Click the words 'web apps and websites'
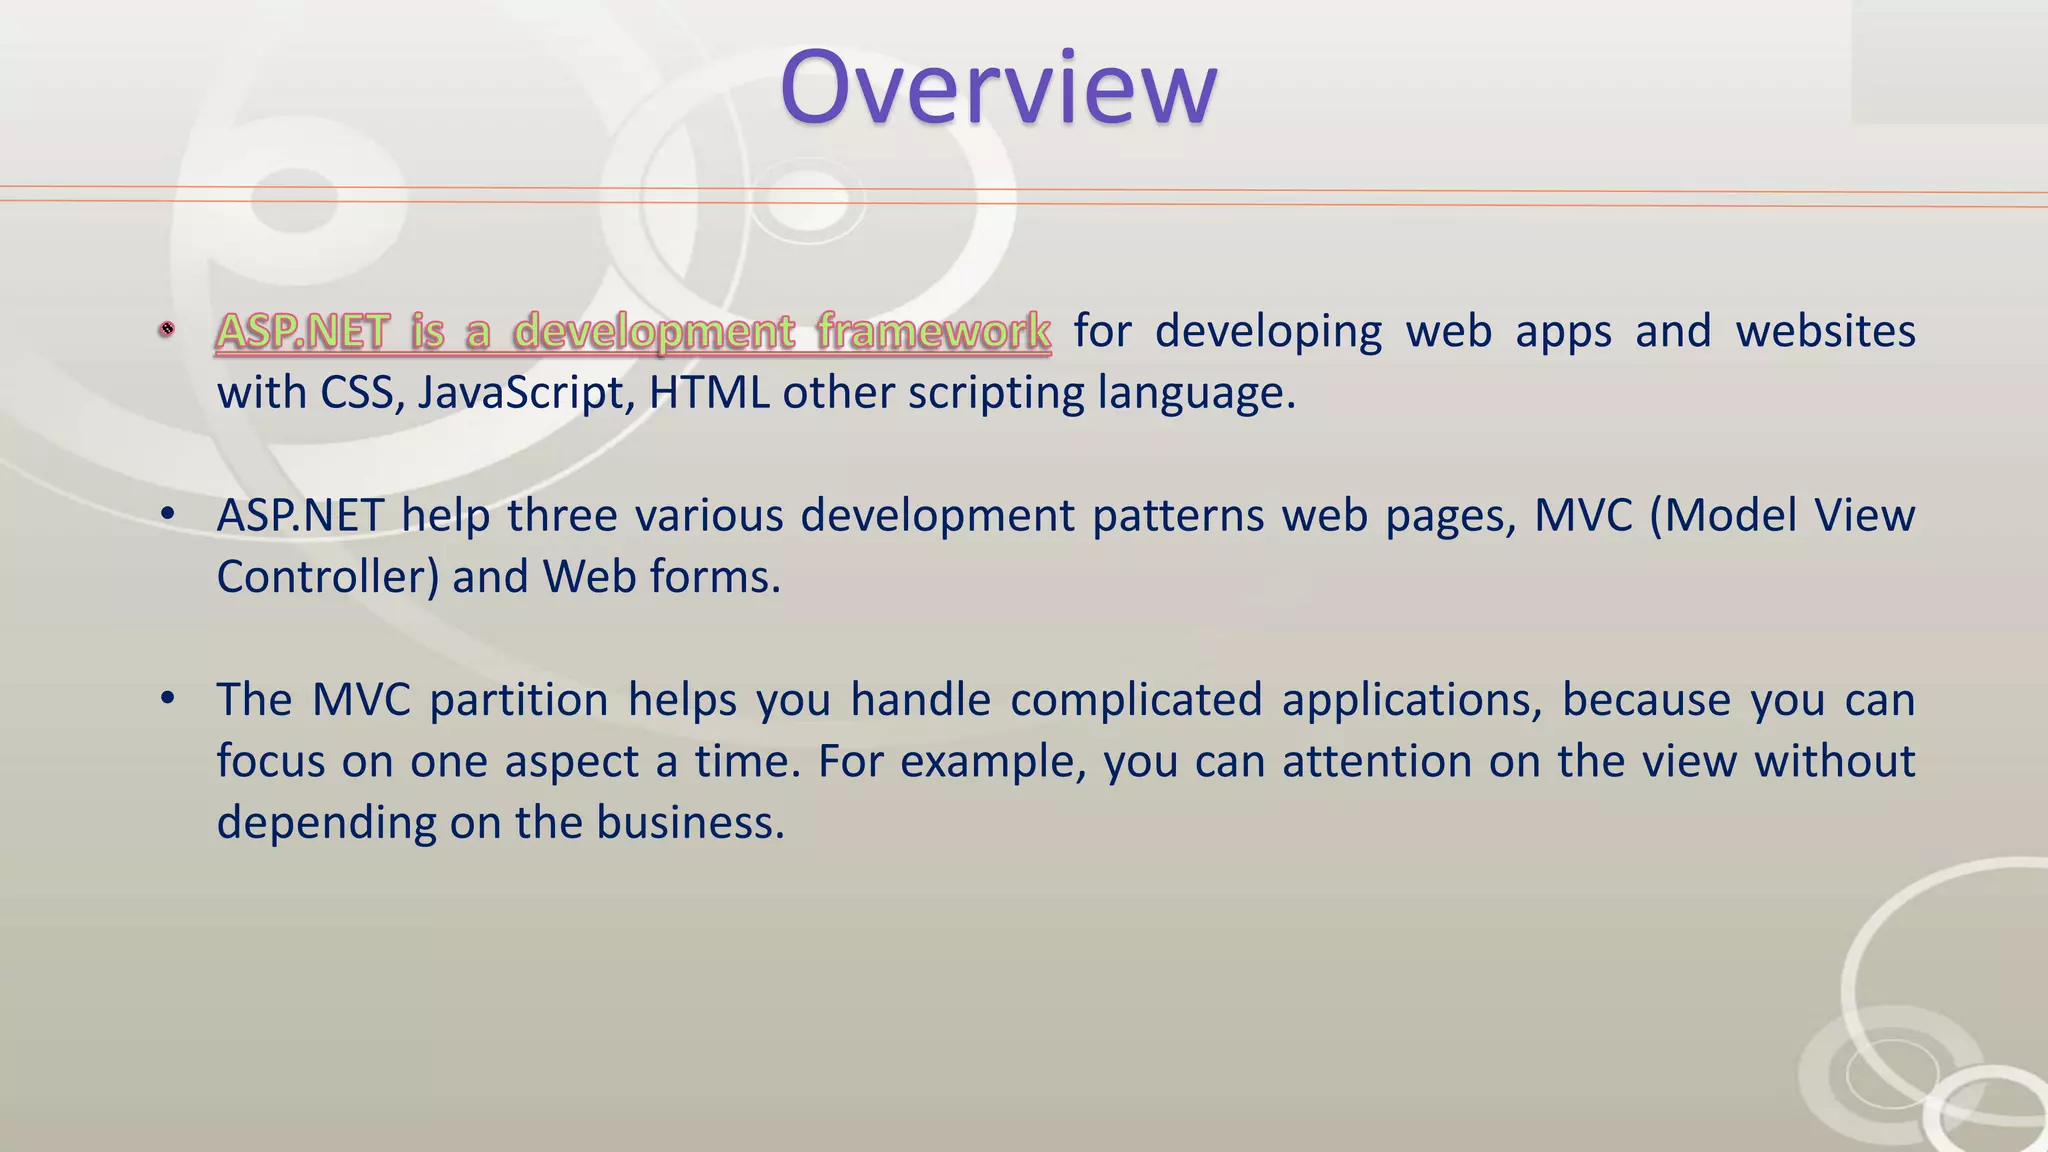2048x1152 pixels. [x=1660, y=331]
